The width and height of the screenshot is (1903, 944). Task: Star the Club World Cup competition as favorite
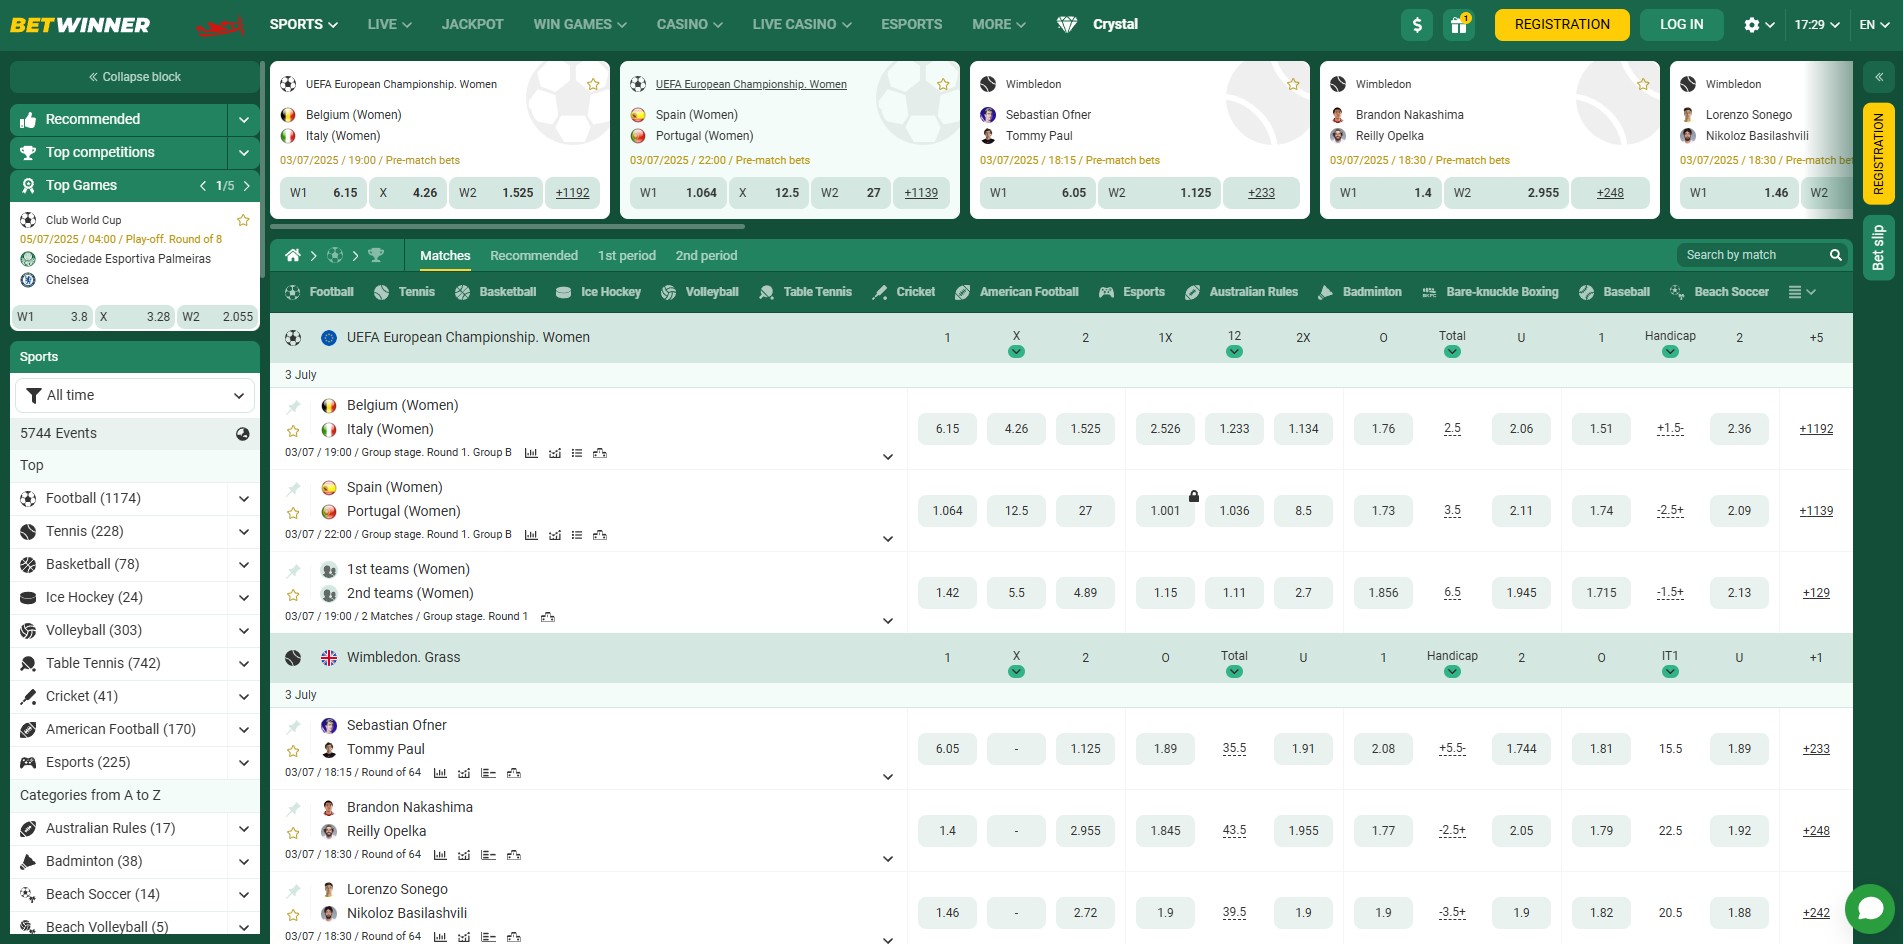click(242, 219)
